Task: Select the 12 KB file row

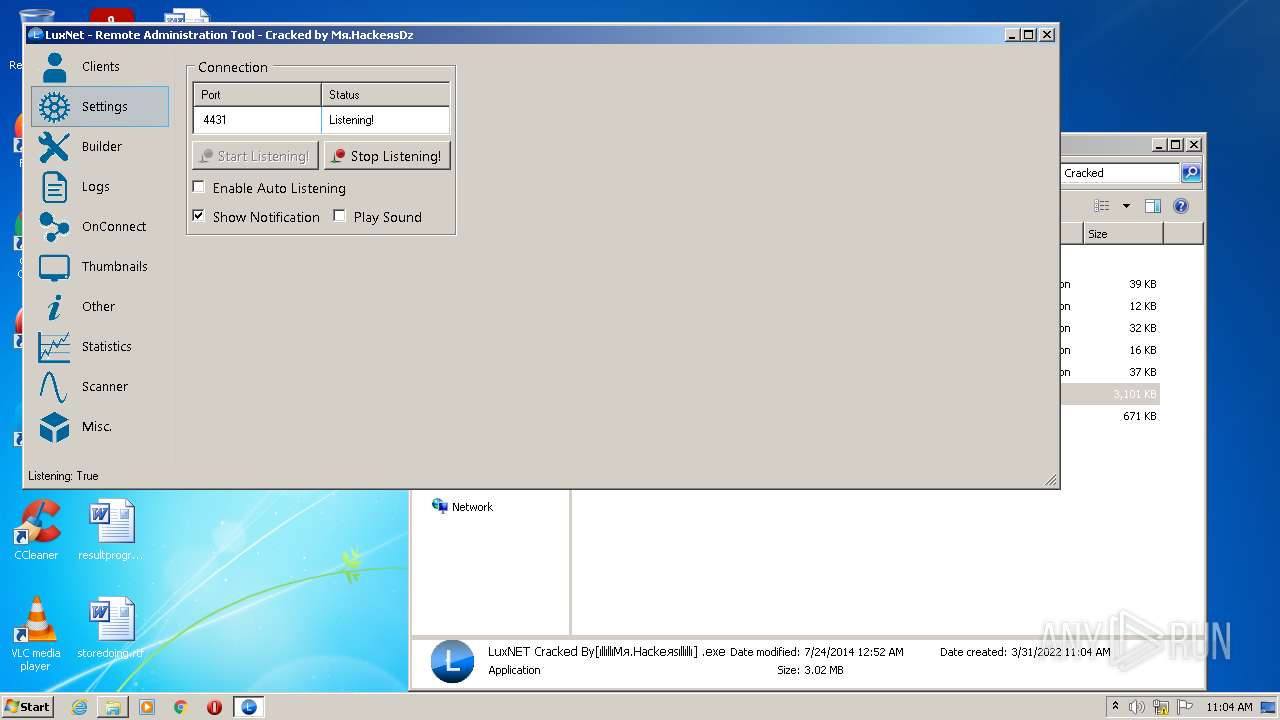Action: pyautogui.click(x=1110, y=306)
